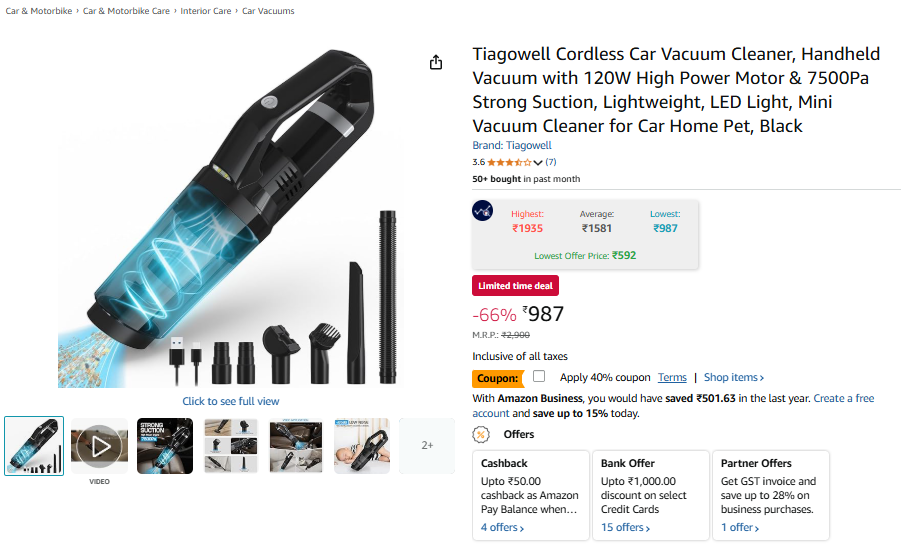Click the Offers percent badge icon
Image resolution: width=911 pixels, height=545 pixels.
tap(480, 434)
